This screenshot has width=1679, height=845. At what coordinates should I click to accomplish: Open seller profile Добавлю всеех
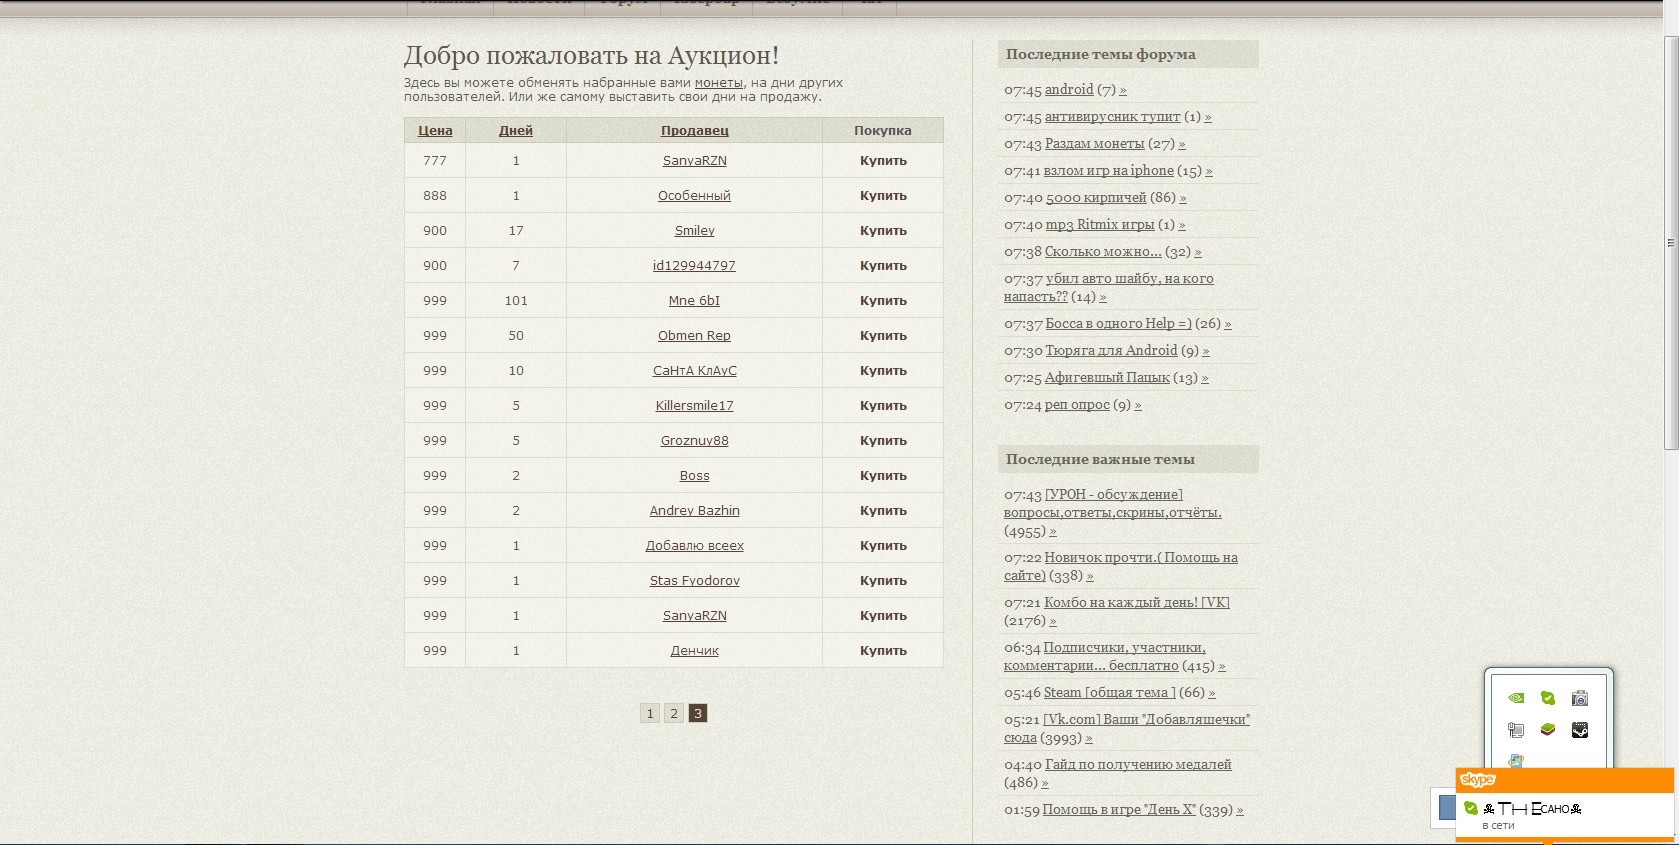click(694, 545)
